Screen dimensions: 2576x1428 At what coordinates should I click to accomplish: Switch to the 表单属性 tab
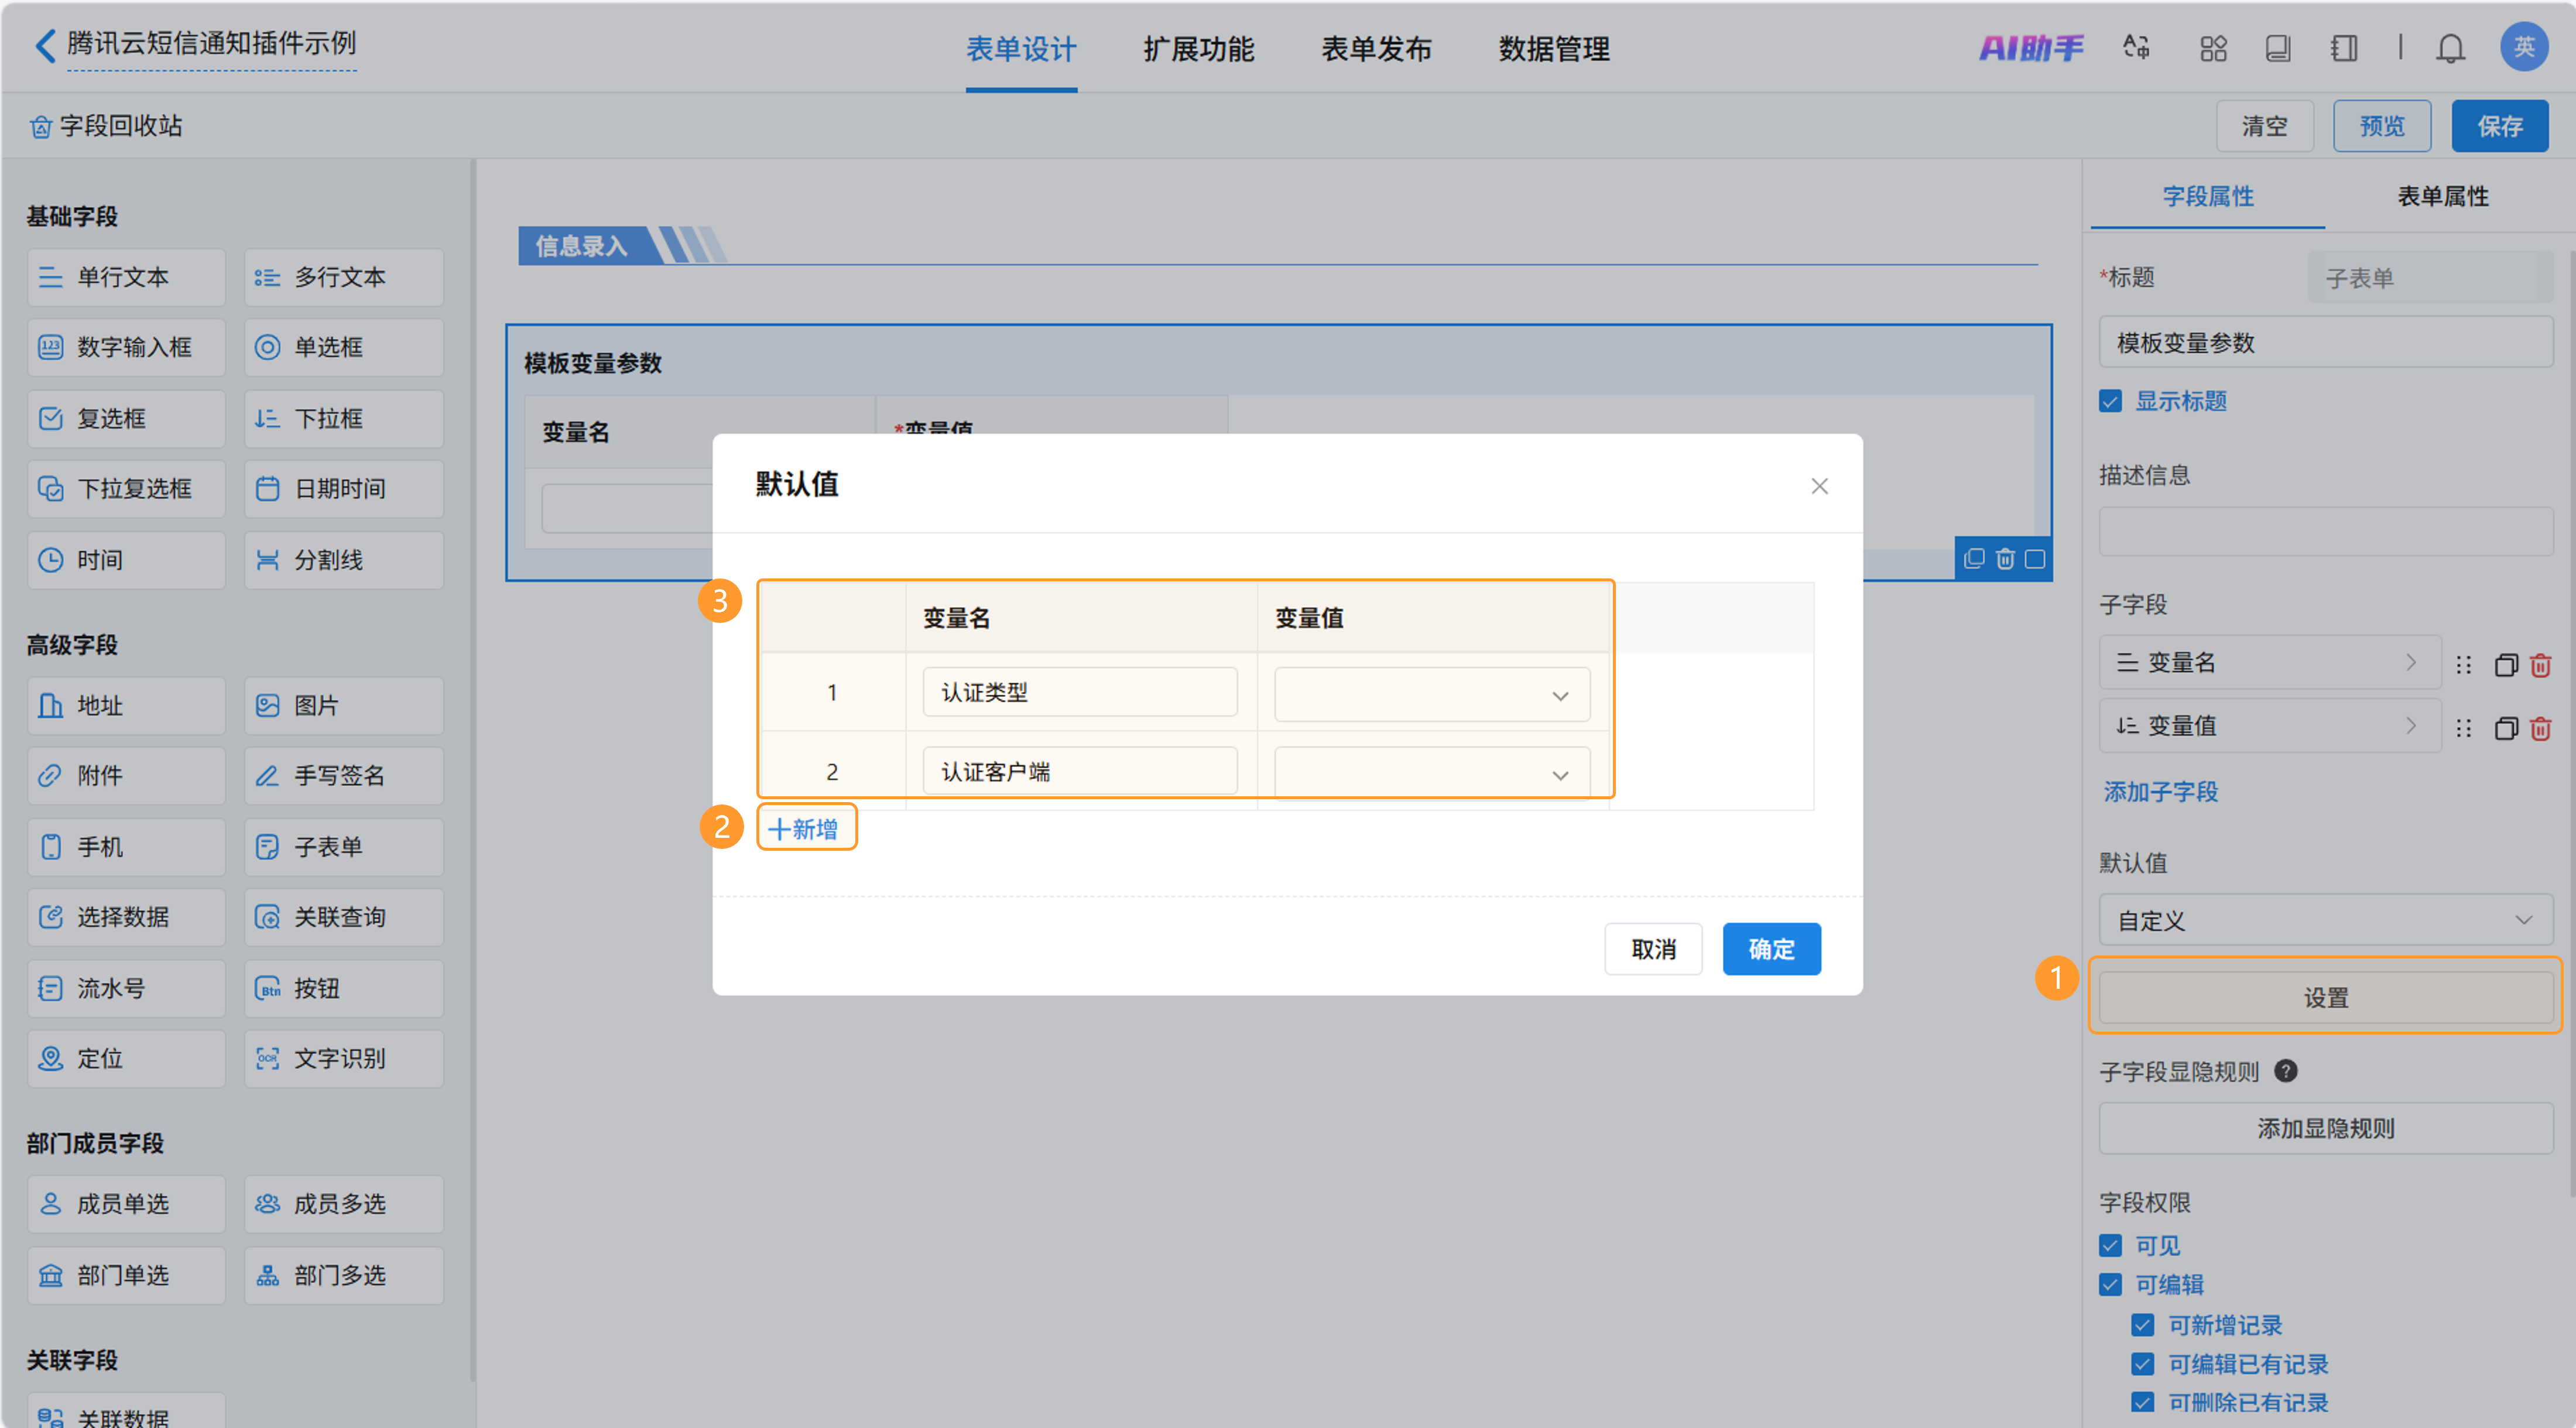coord(2442,196)
